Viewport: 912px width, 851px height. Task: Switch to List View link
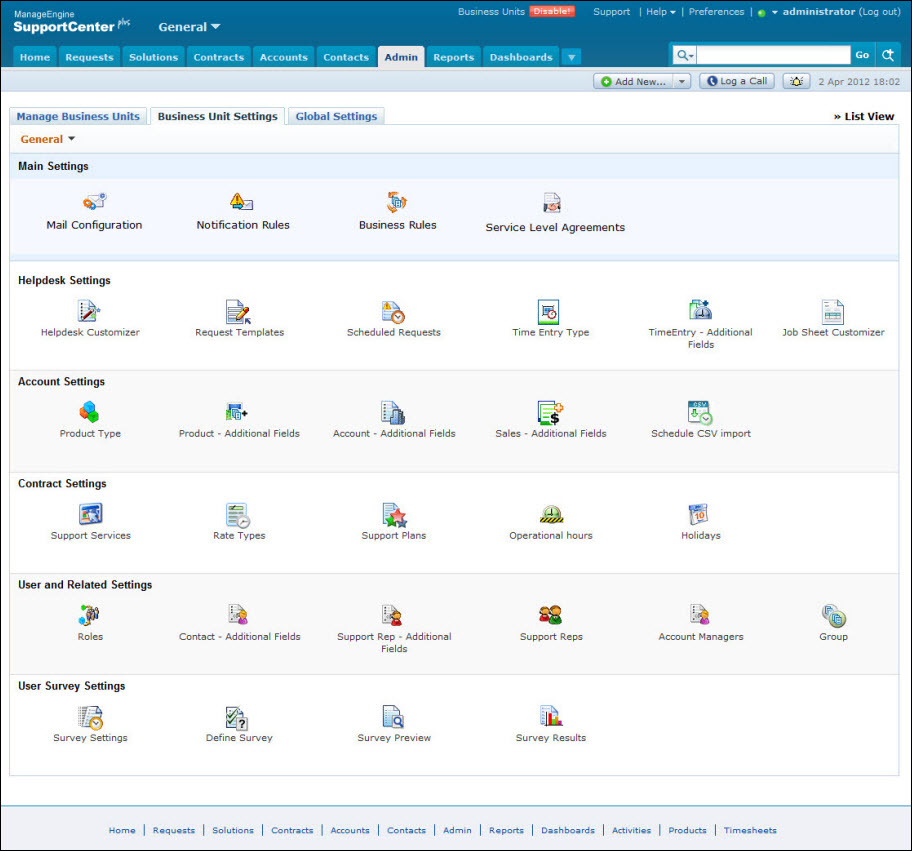tap(864, 116)
